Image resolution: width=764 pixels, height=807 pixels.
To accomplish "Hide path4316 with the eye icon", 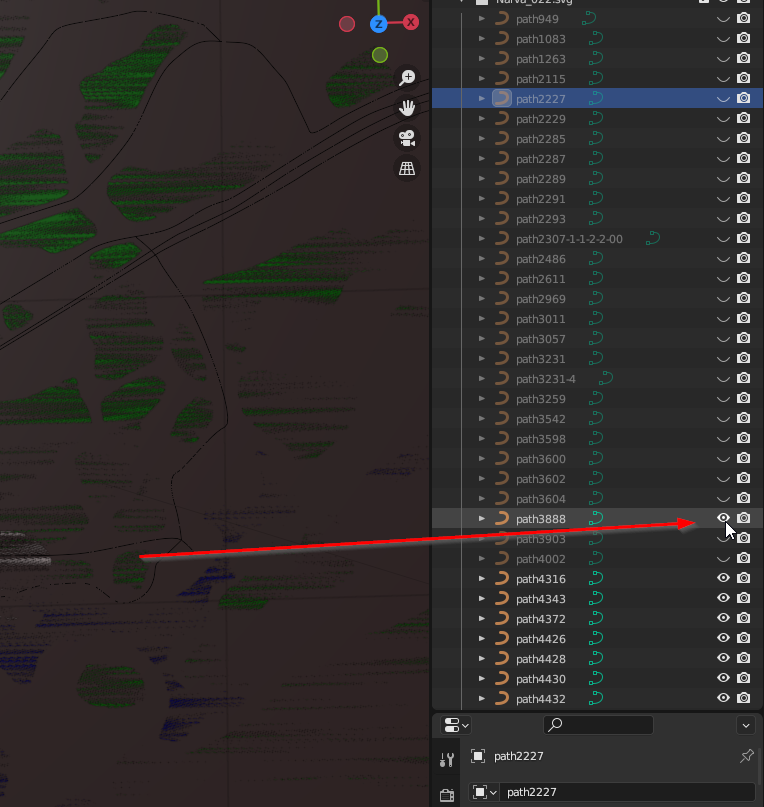I will (723, 578).
